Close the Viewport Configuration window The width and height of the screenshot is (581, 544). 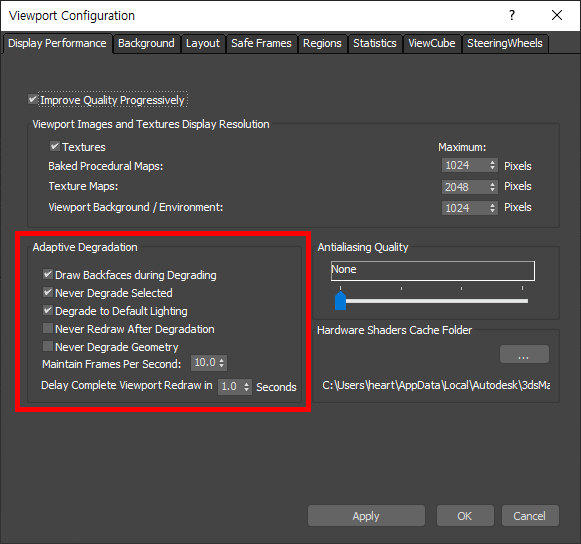[557, 15]
